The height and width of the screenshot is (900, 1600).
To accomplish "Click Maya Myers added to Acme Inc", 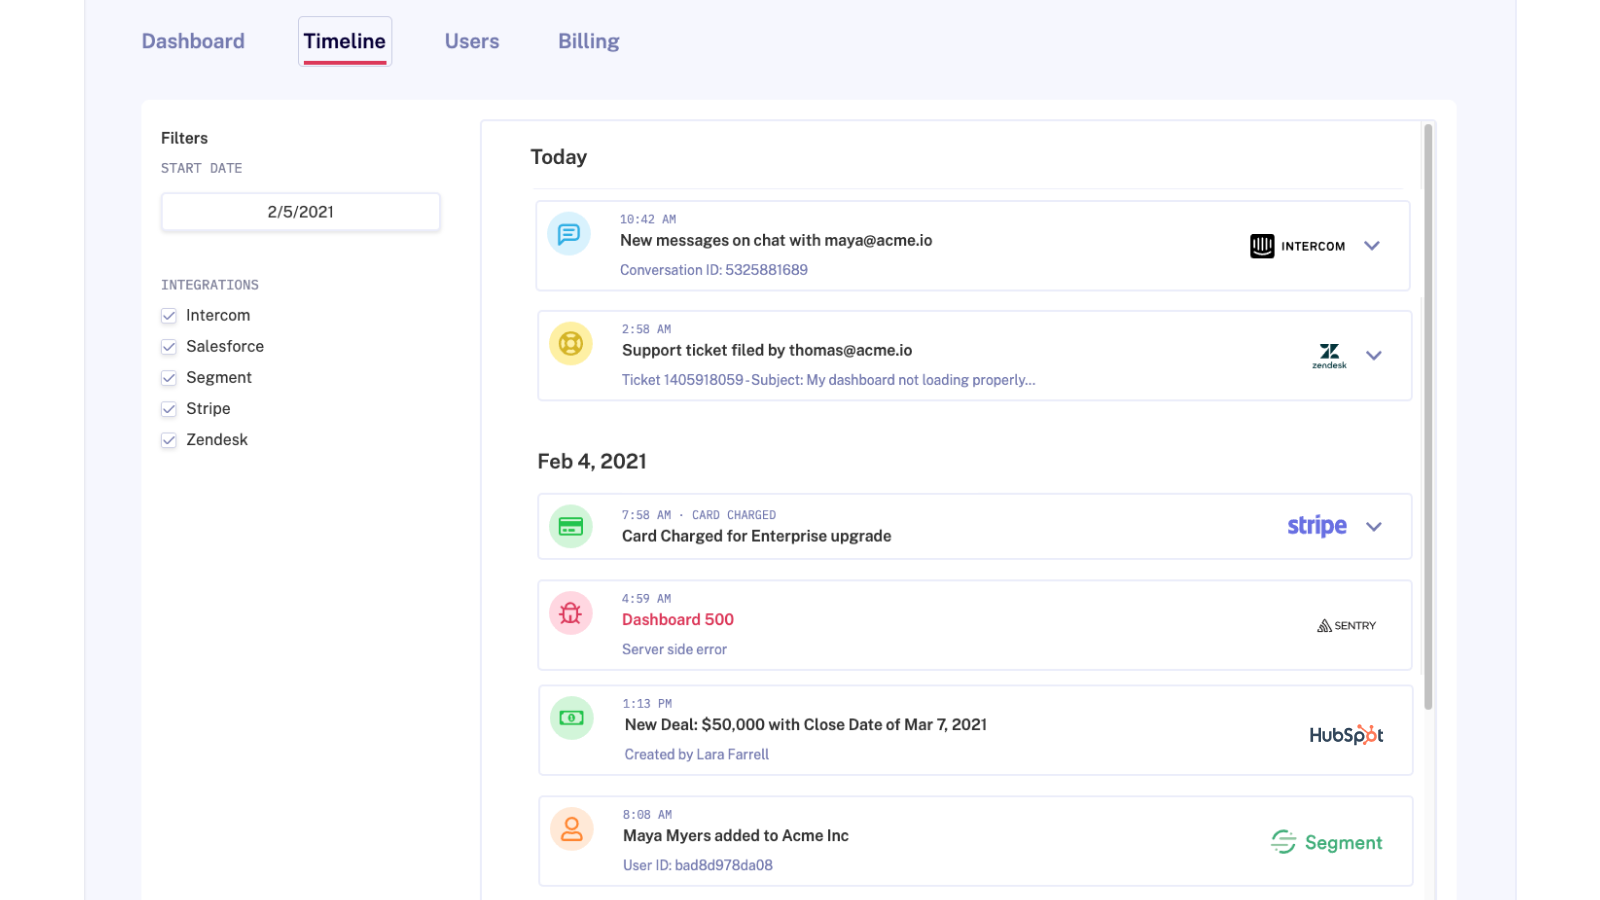I will pyautogui.click(x=736, y=836).
